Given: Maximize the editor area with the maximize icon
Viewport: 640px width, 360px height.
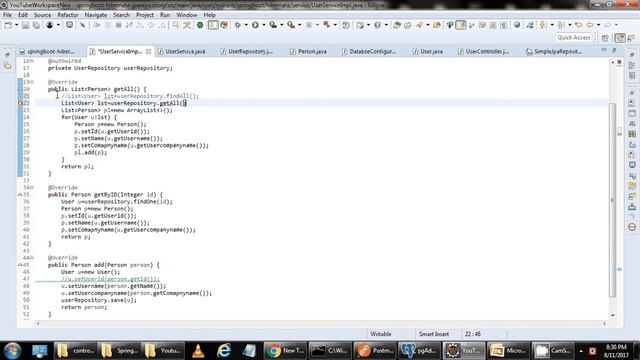Looking at the screenshot, I should [x=614, y=50].
